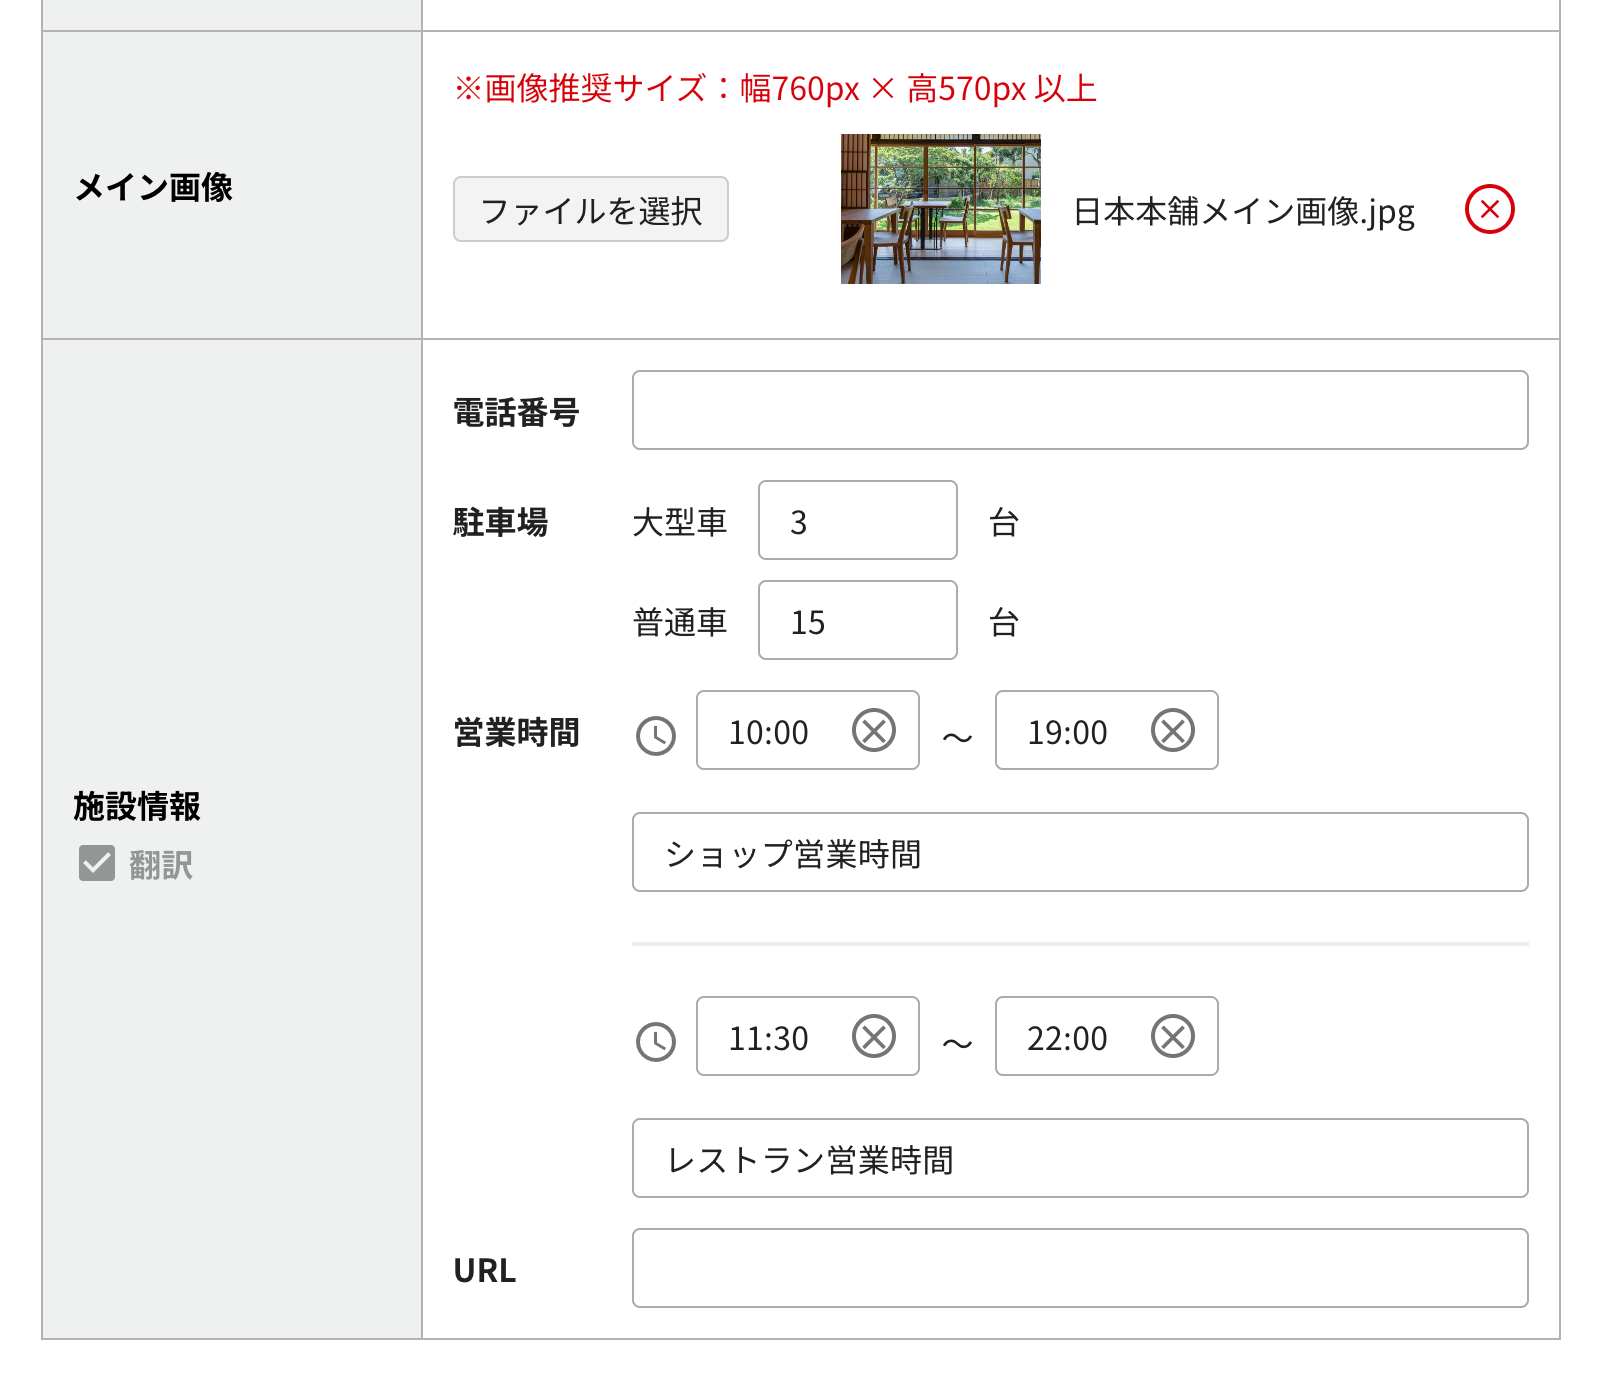Screen dimensions: 1600x1375
Task: Toggle the 翻訳 checkbox
Action: [x=97, y=863]
